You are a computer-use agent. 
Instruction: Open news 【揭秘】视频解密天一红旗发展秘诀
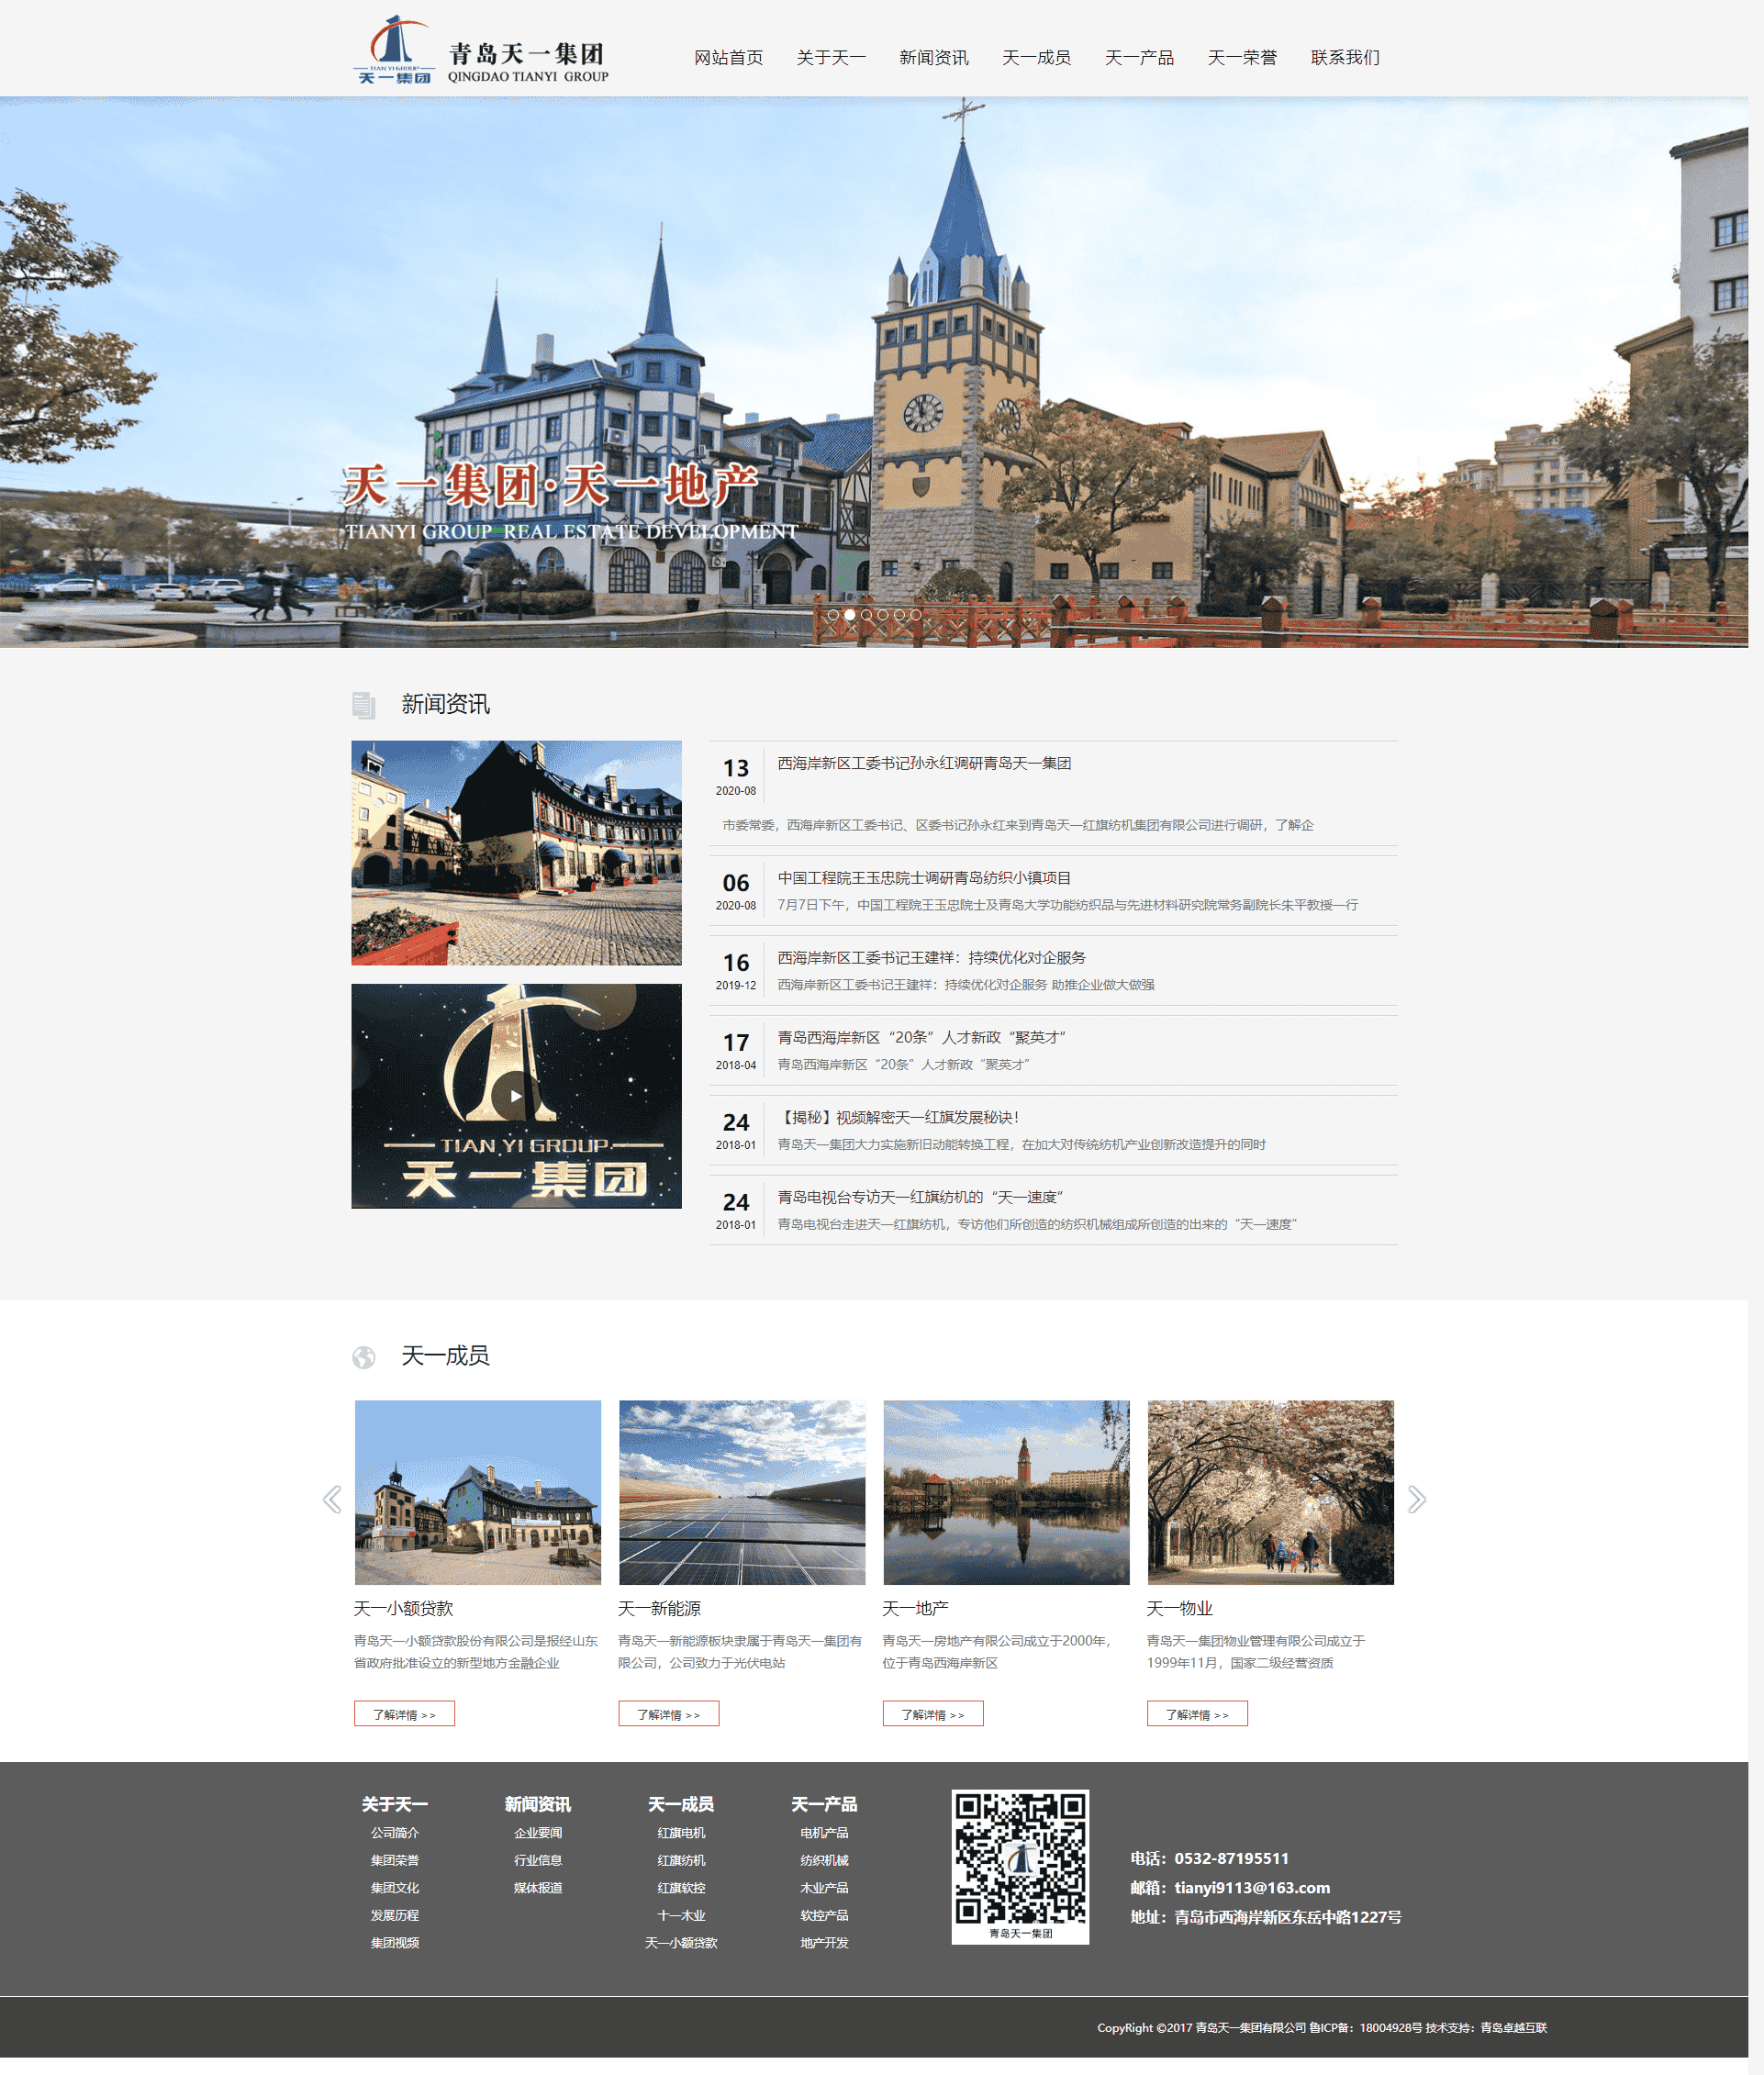(898, 1118)
